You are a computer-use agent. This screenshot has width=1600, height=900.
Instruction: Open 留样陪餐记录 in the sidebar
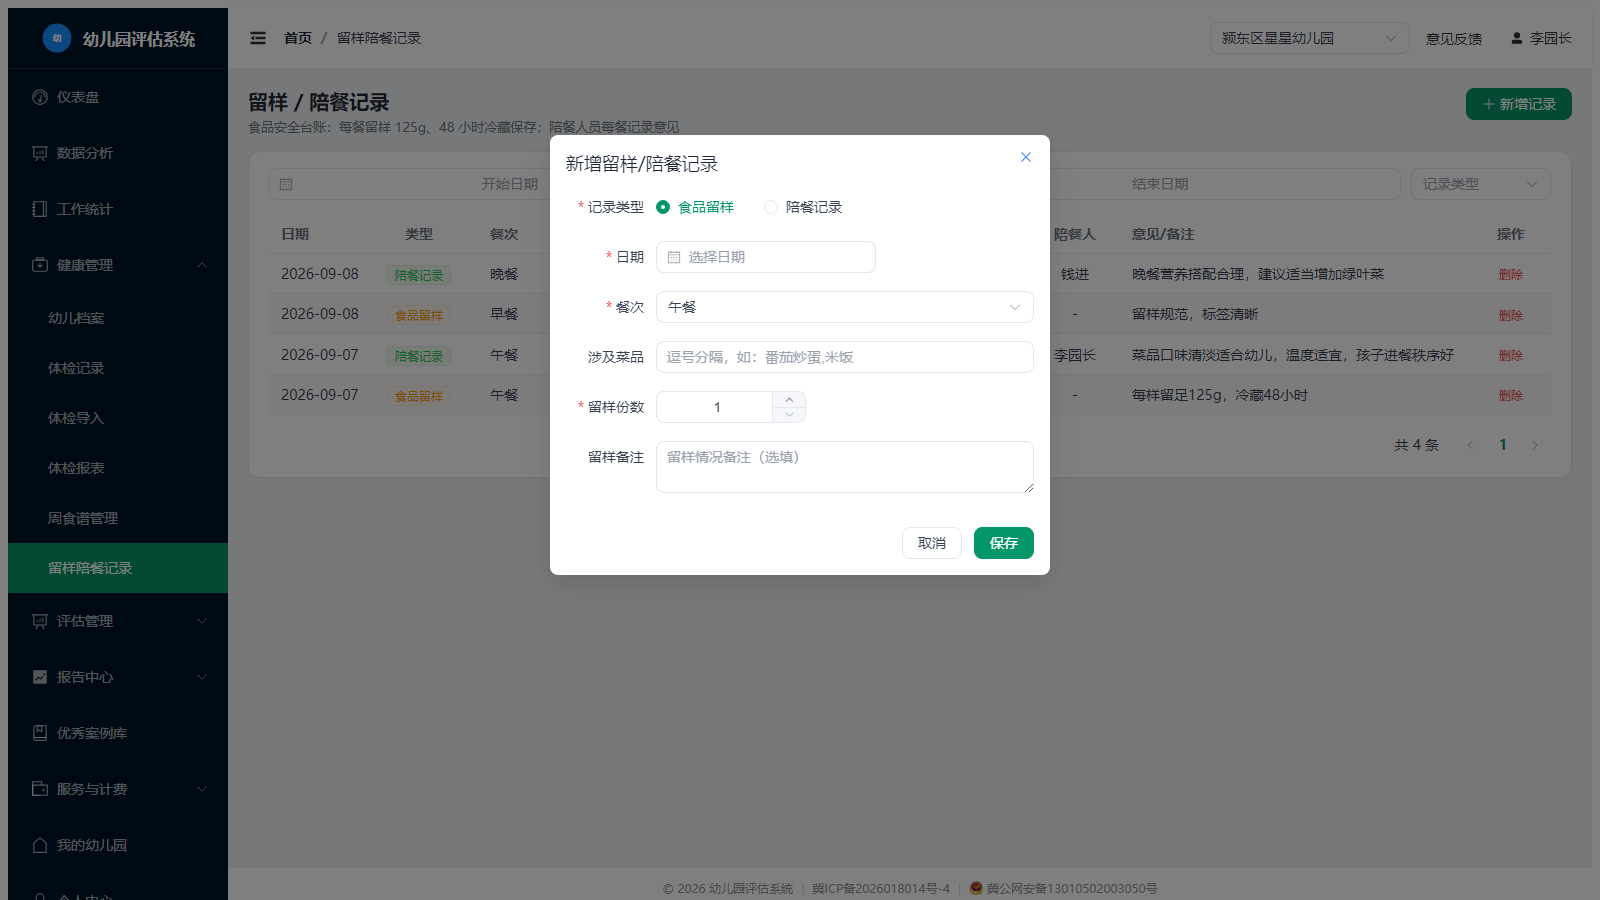pos(118,568)
